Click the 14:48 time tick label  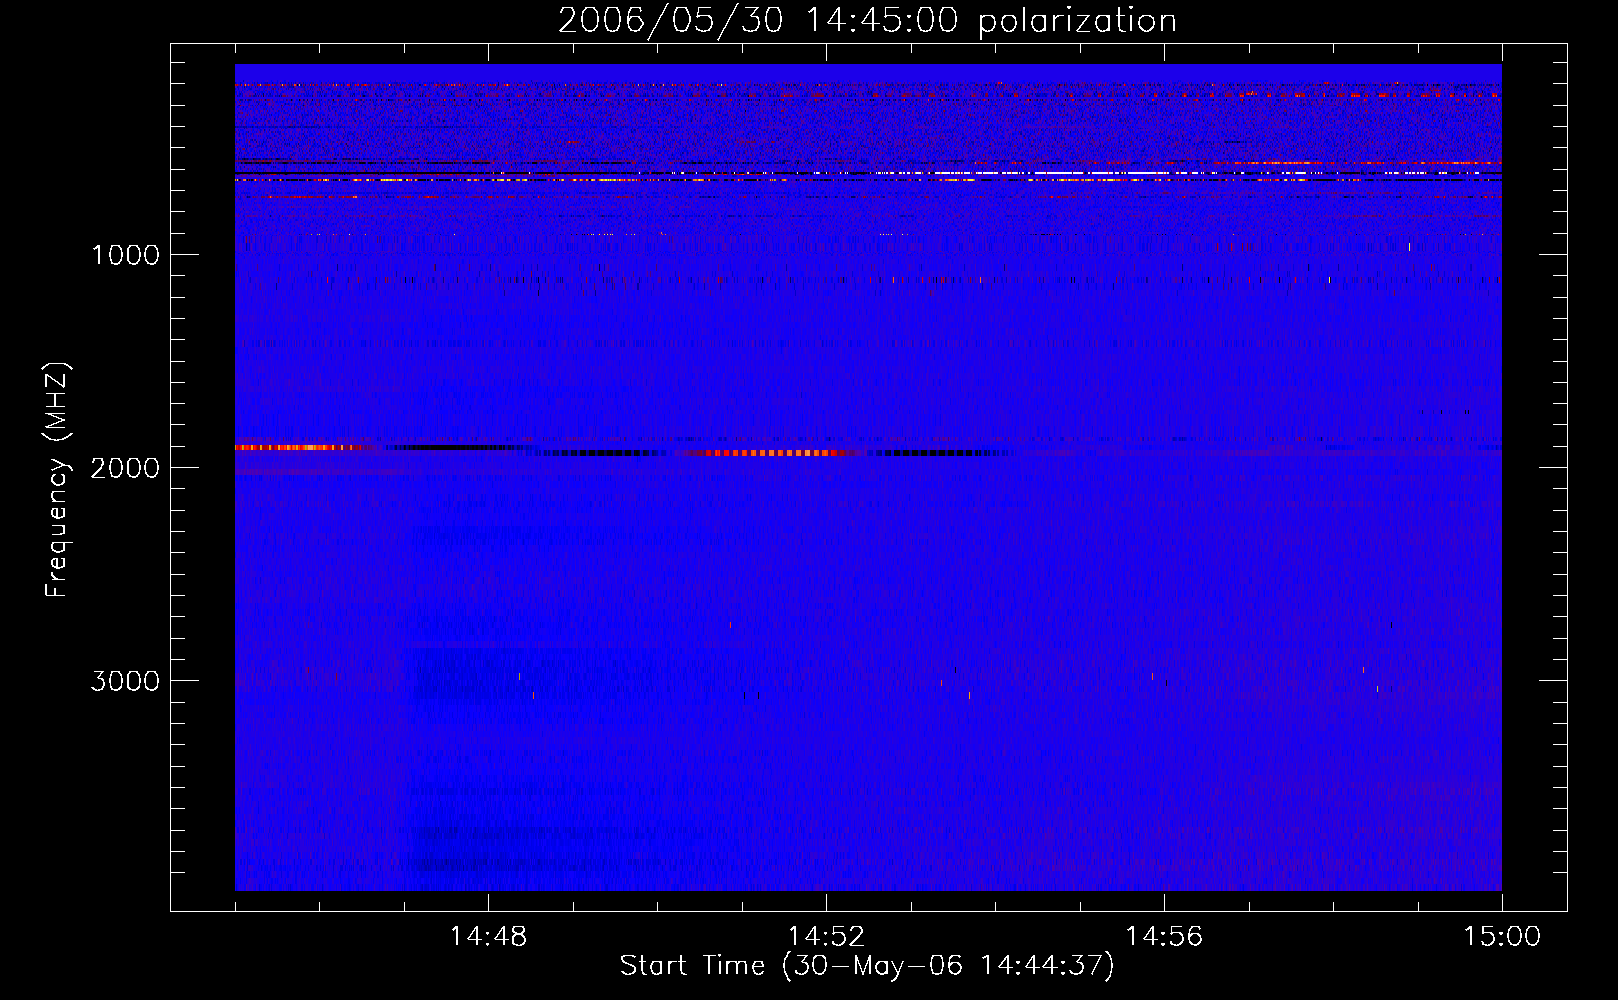click(x=488, y=937)
